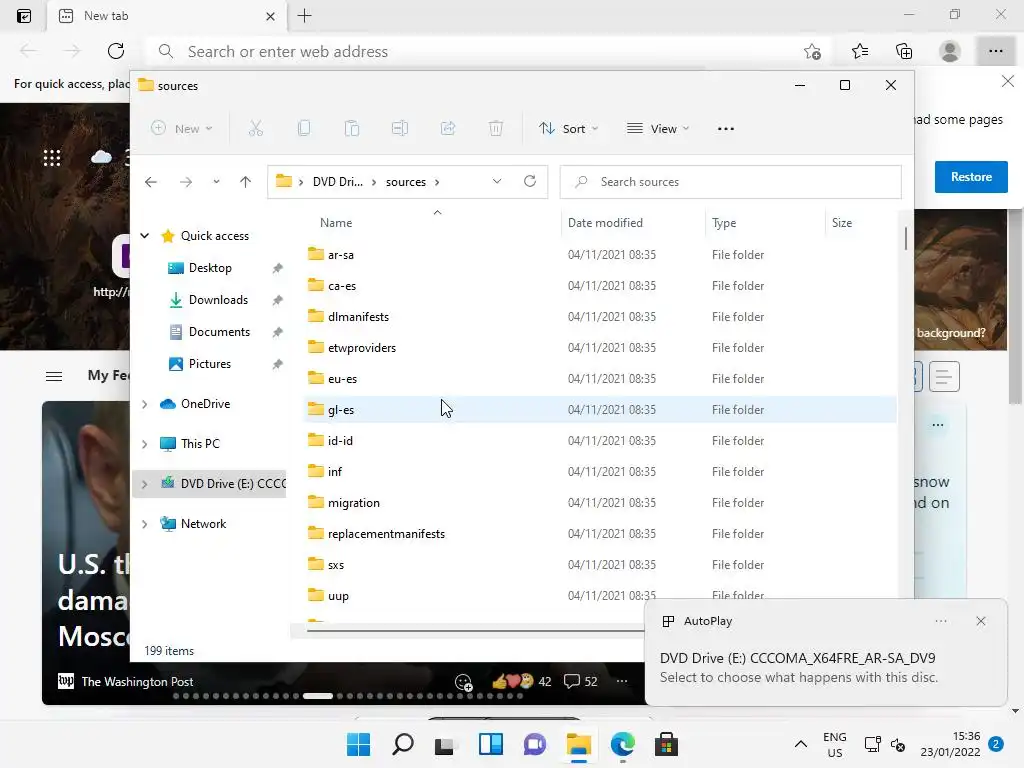Dismiss the AutoPlay notification
The width and height of the screenshot is (1024, 768).
point(980,621)
